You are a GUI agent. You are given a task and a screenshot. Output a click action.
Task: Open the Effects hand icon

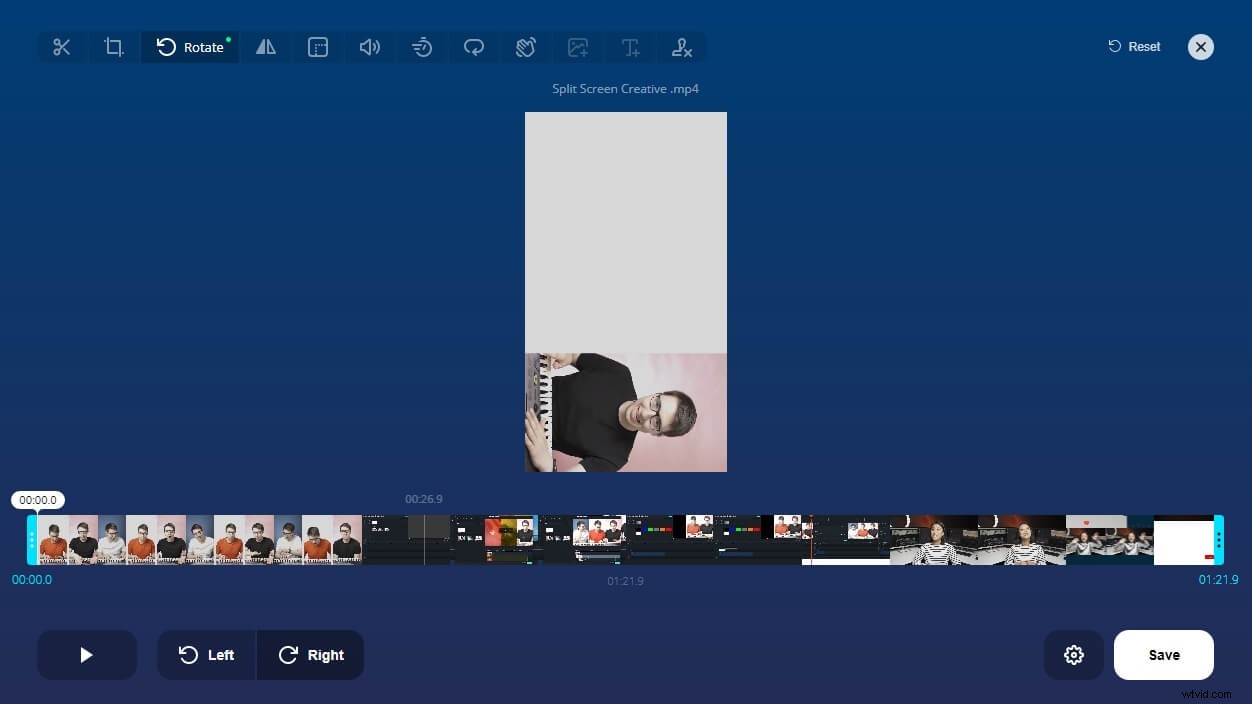[x=526, y=47]
